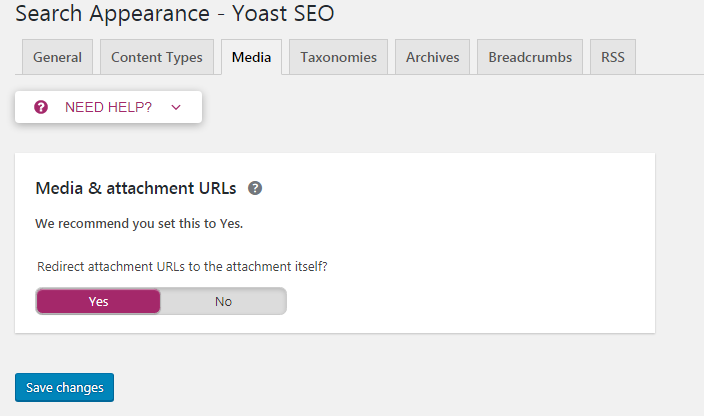Go to the Taxonomies tab
The height and width of the screenshot is (416, 704).
338,57
